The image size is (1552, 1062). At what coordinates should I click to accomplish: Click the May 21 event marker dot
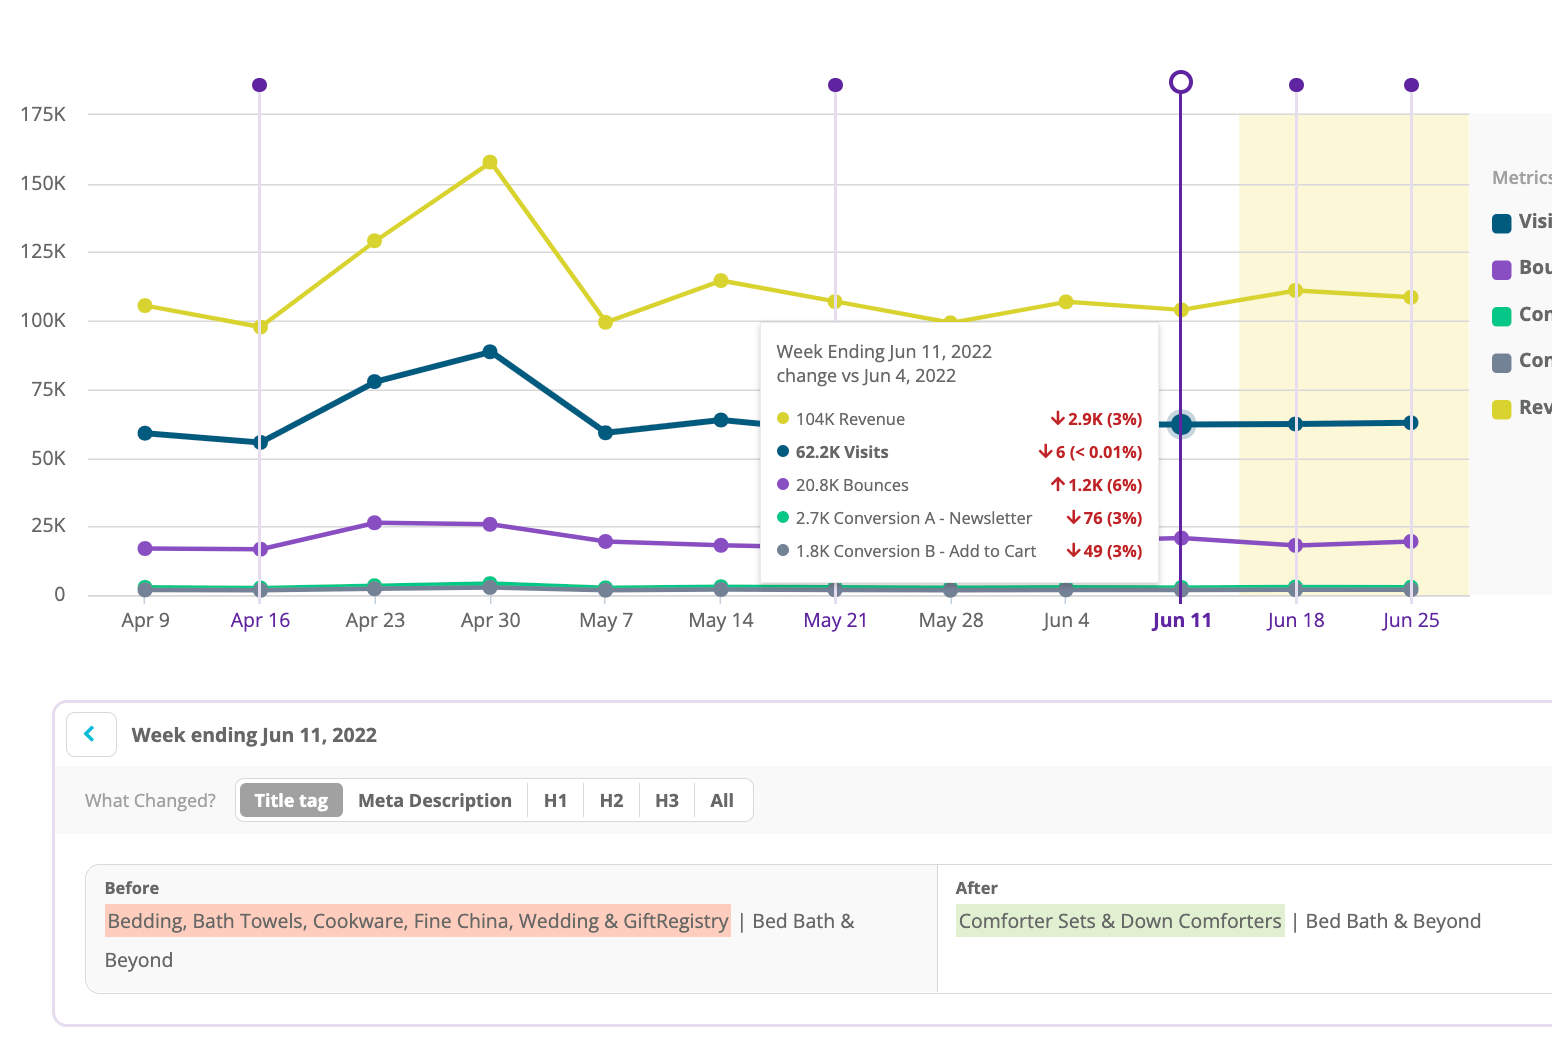tap(836, 85)
